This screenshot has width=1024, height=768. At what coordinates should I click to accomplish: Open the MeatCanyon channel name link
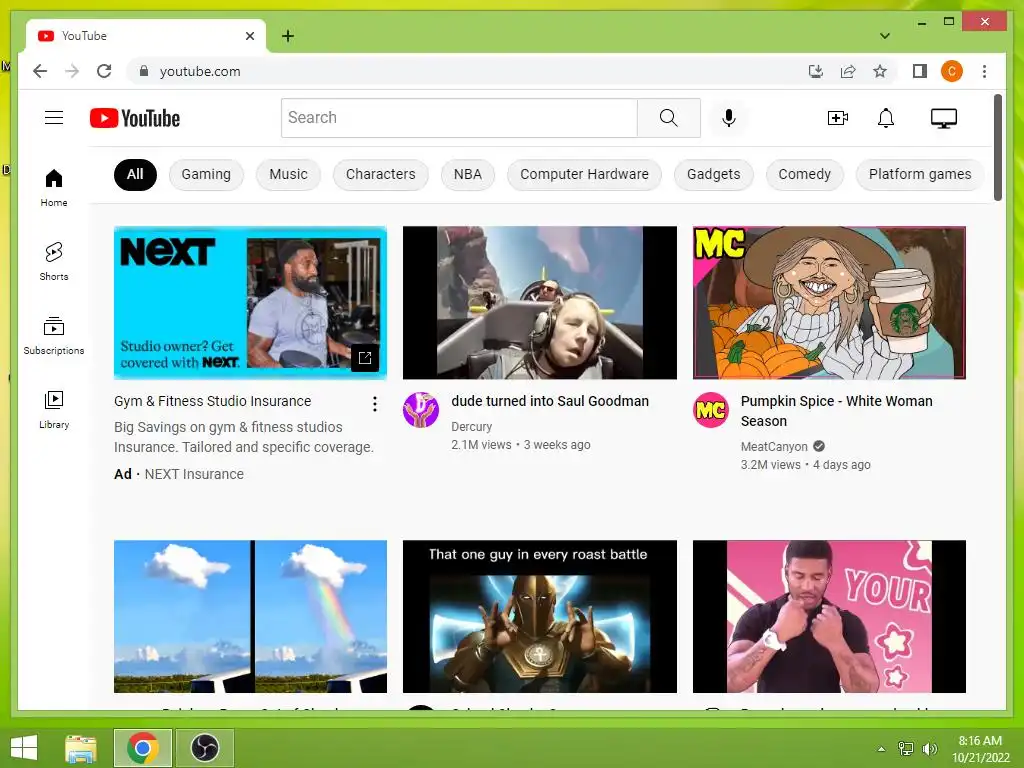(774, 447)
